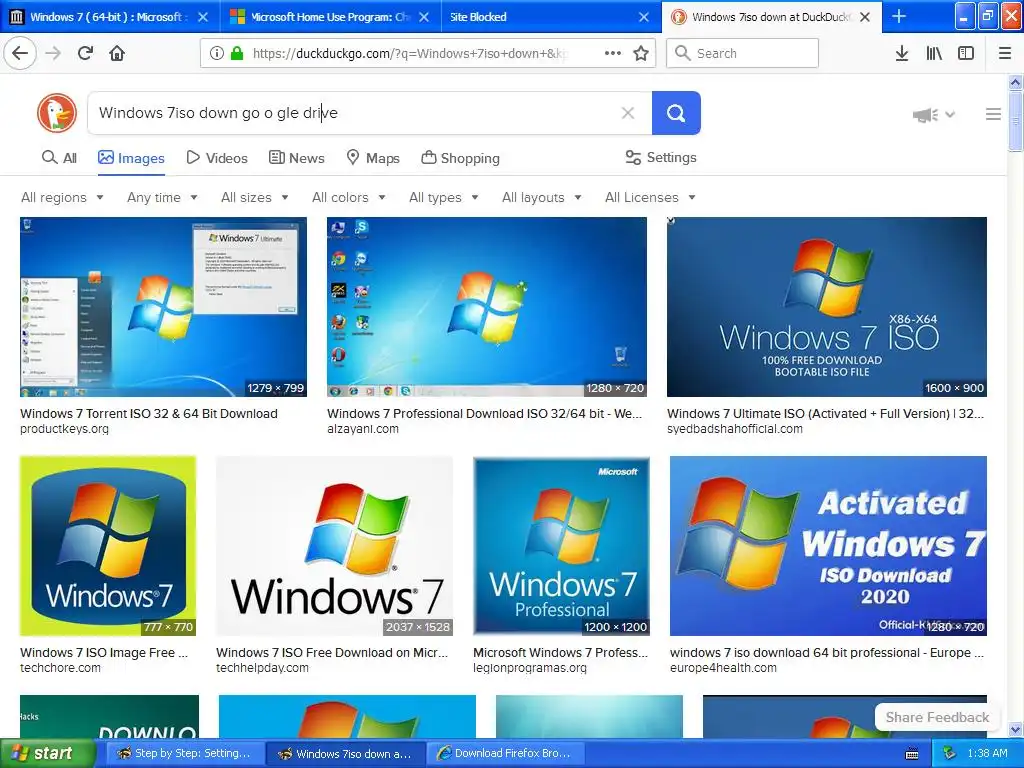1024x768 pixels.
Task: Follow the alzayani.com source link
Action: click(363, 429)
